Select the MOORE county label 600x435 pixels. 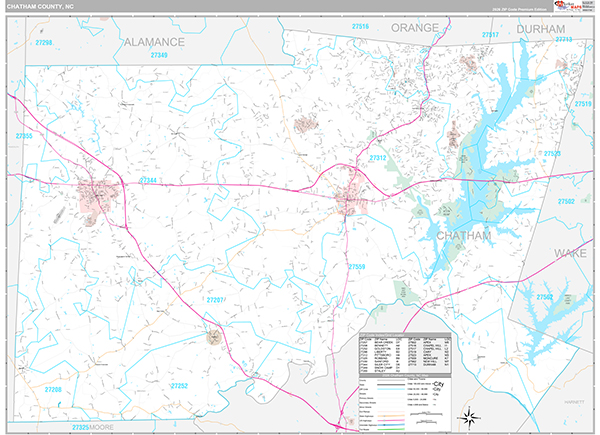[101, 427]
